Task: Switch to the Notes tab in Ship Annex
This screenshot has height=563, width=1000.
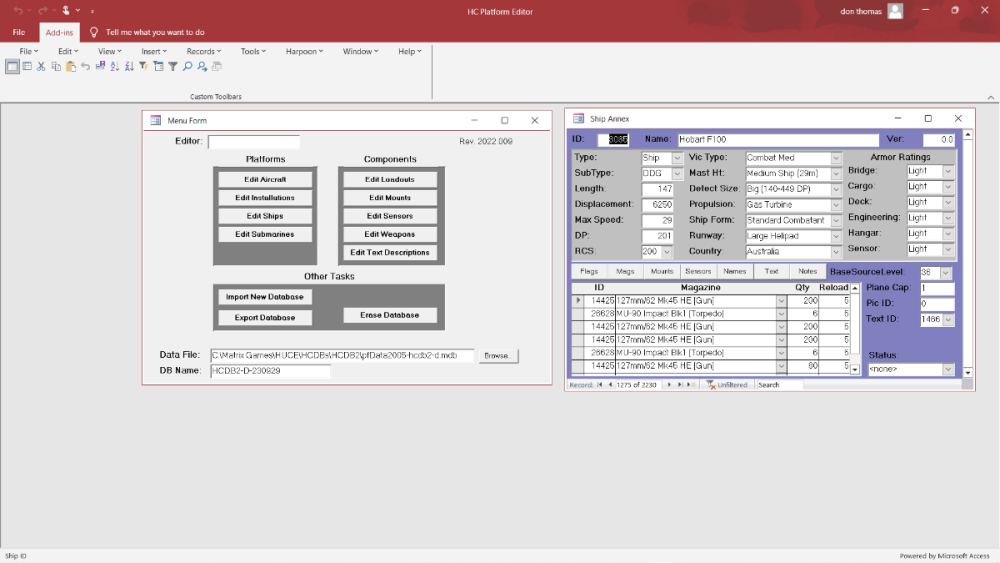Action: point(807,272)
